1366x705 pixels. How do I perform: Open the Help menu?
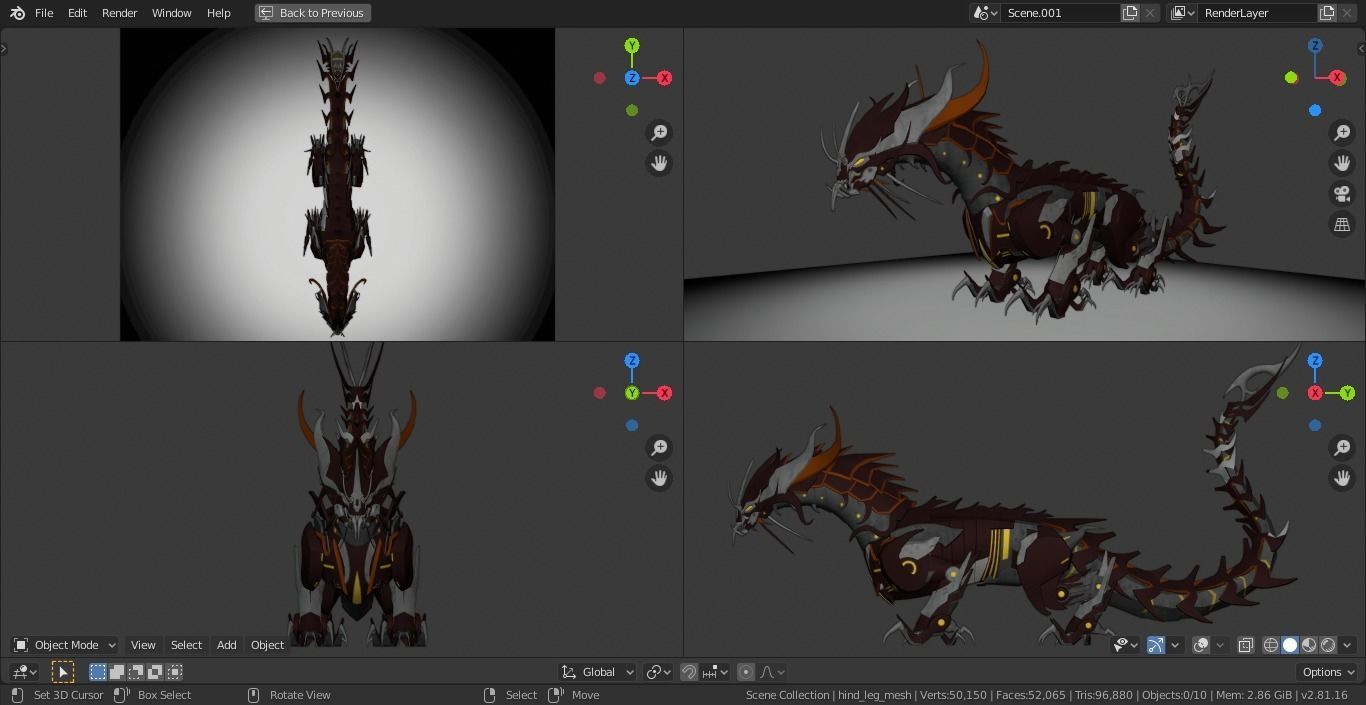(x=218, y=13)
